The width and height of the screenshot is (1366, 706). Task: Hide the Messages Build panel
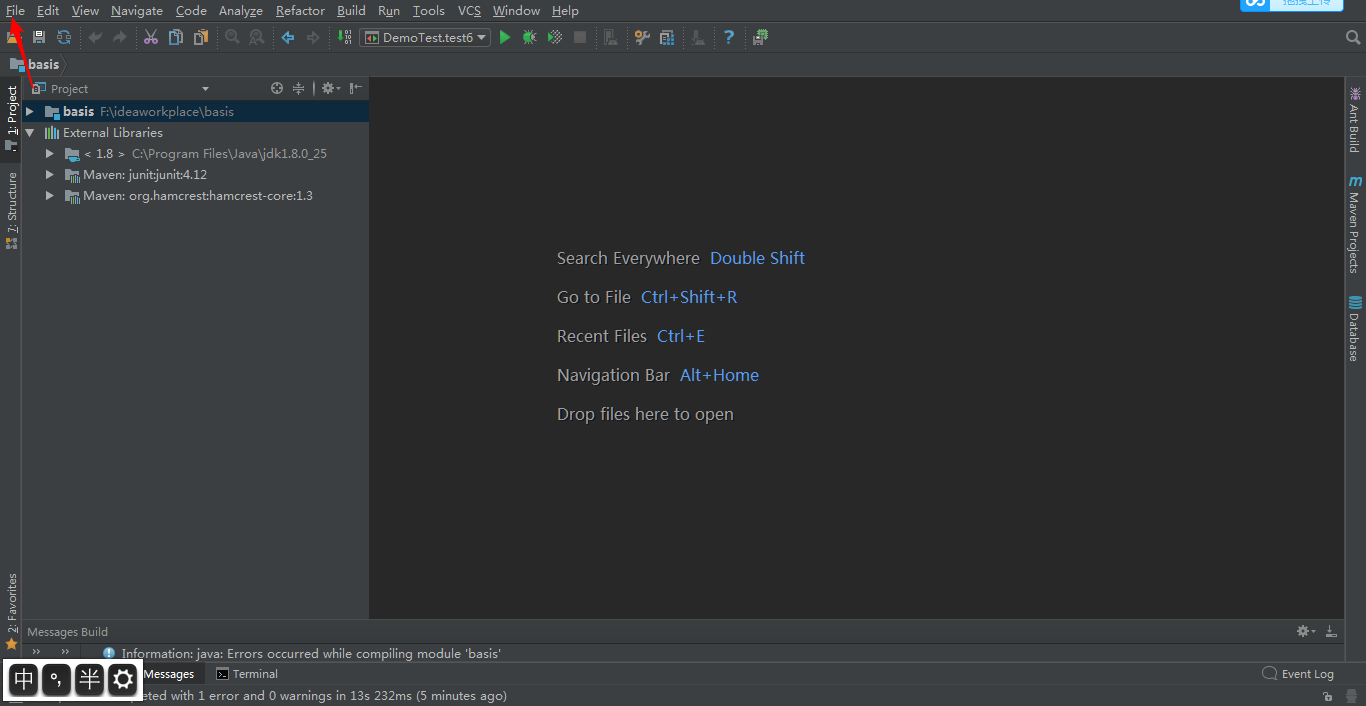(x=1331, y=631)
